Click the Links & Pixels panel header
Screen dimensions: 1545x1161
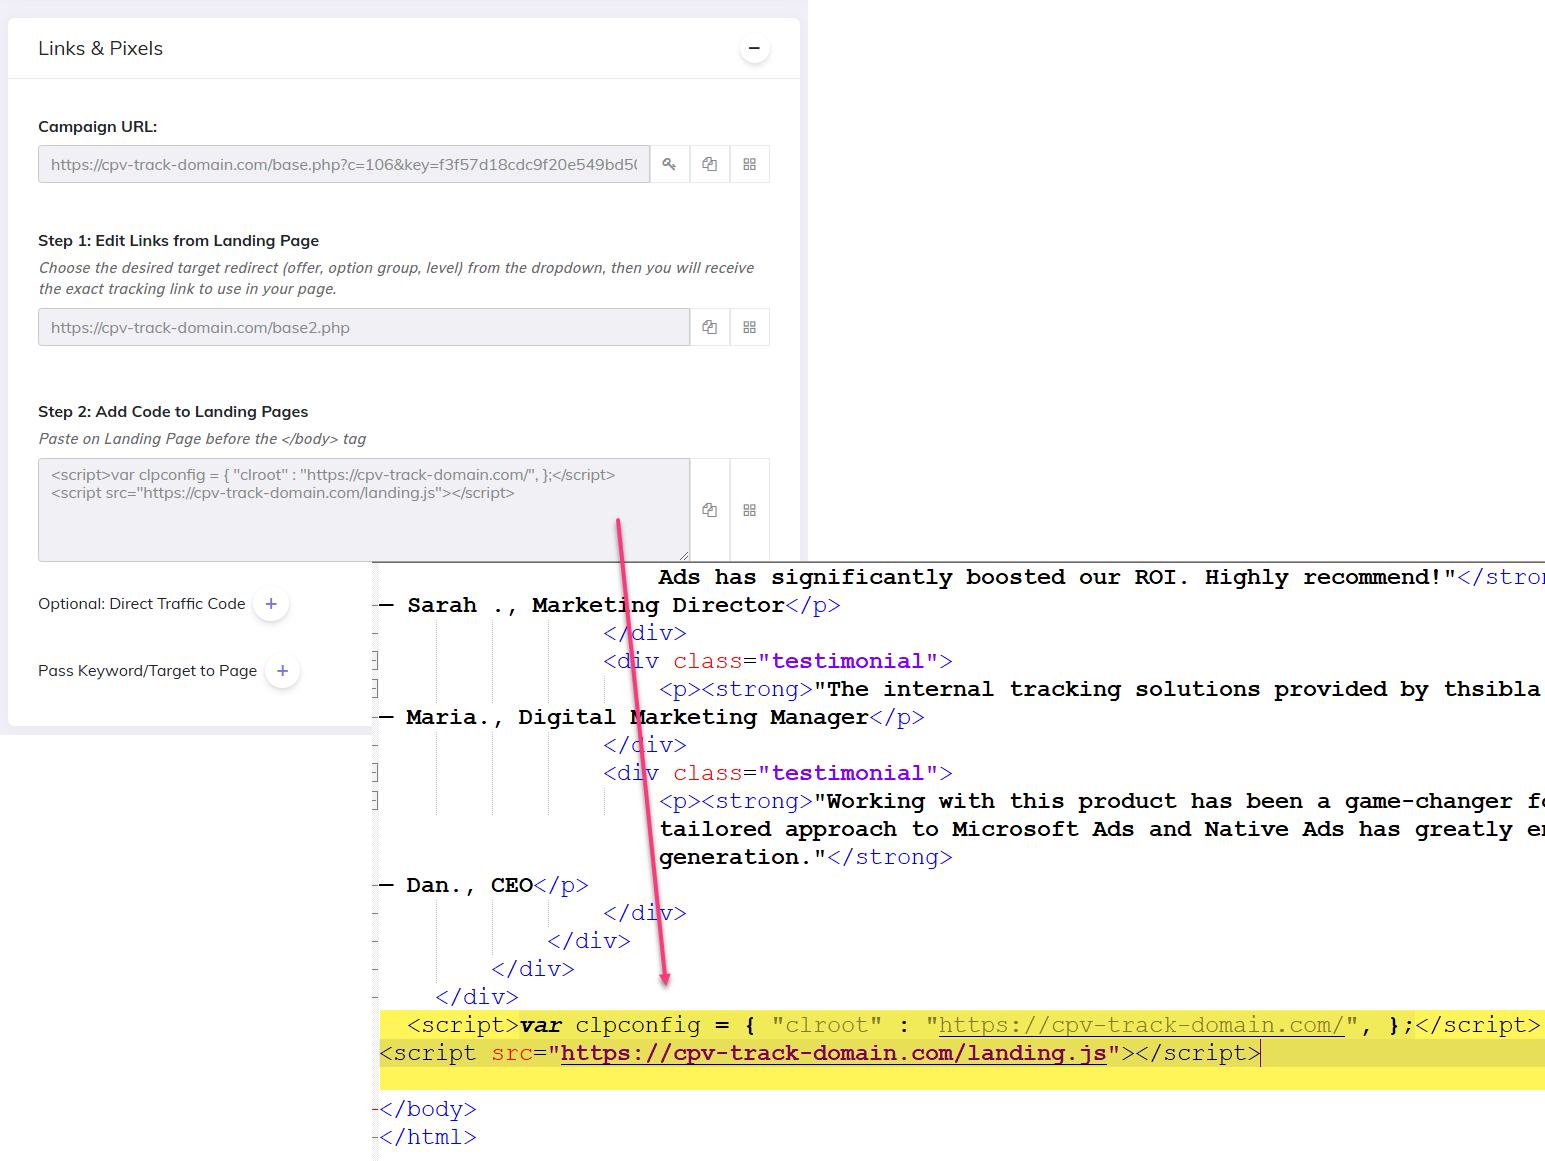pos(100,48)
